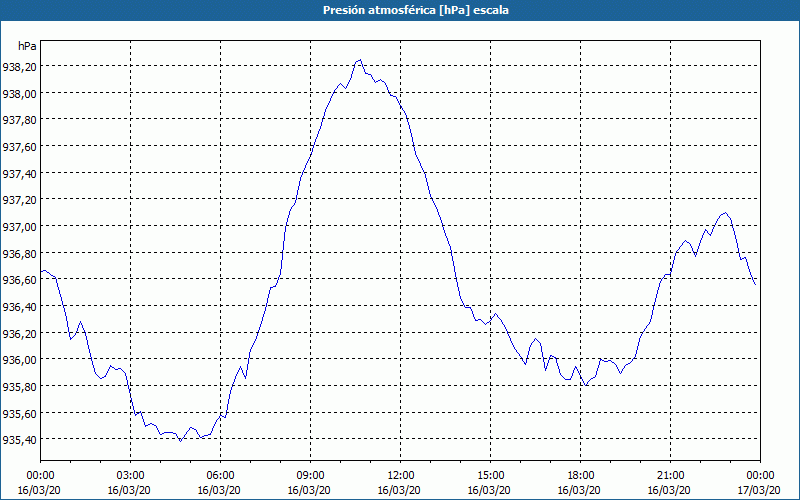
Task: Select the 16/03/20 date under 06:00
Action: [x=220, y=490]
